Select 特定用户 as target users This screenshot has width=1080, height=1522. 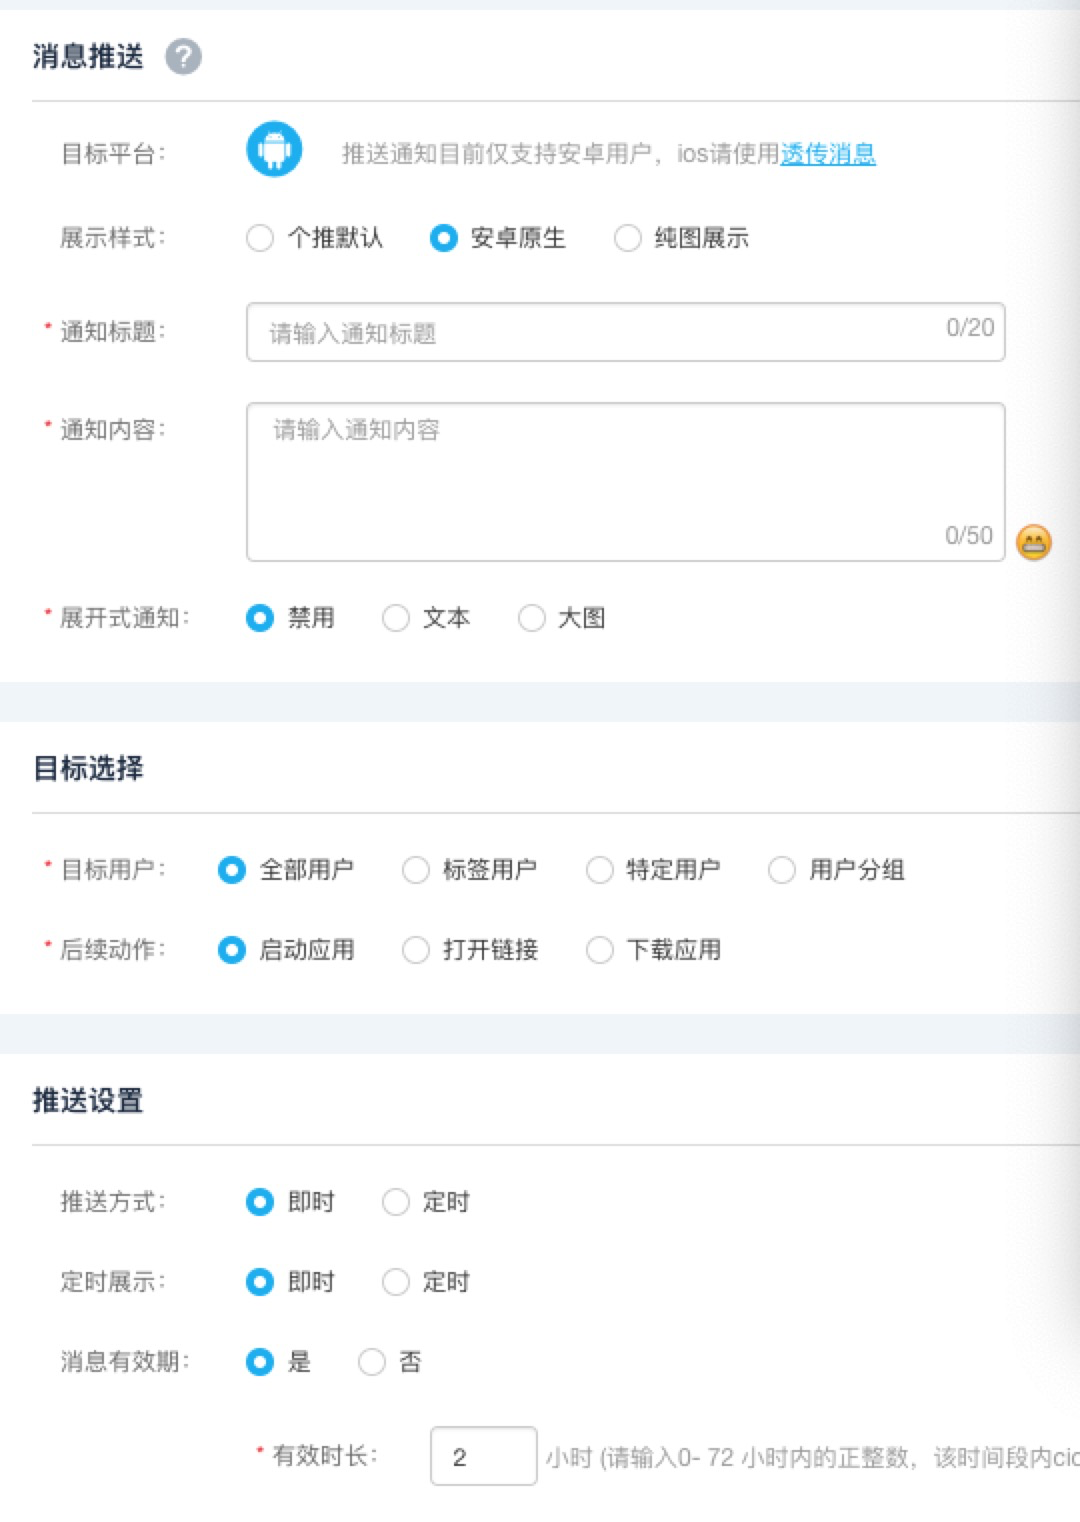coord(599,870)
